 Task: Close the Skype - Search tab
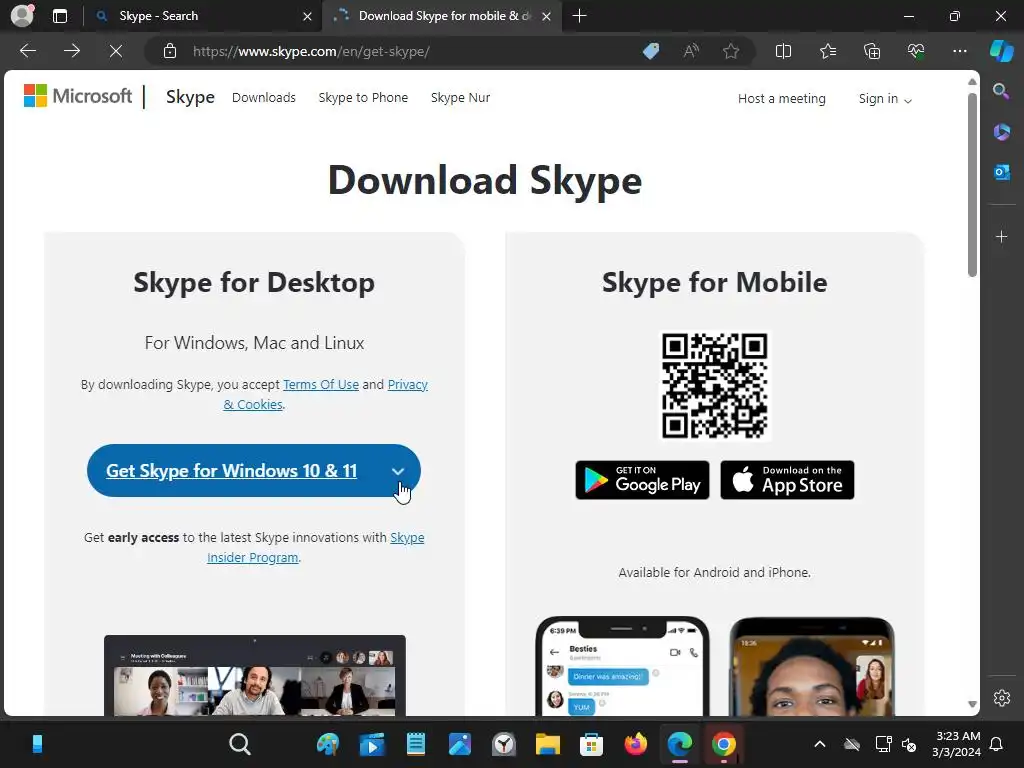pyautogui.click(x=308, y=16)
